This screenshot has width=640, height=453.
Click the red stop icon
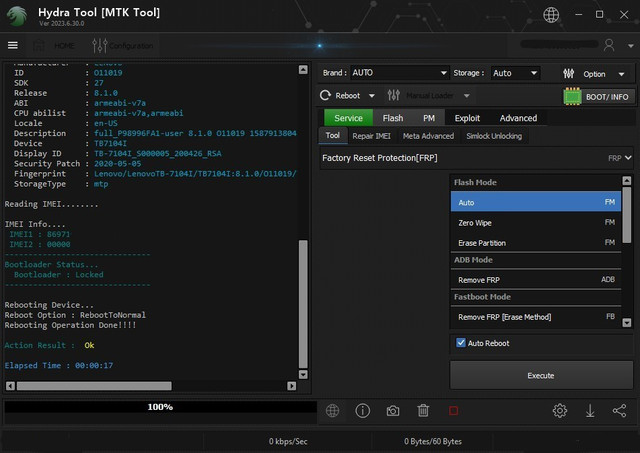453,411
